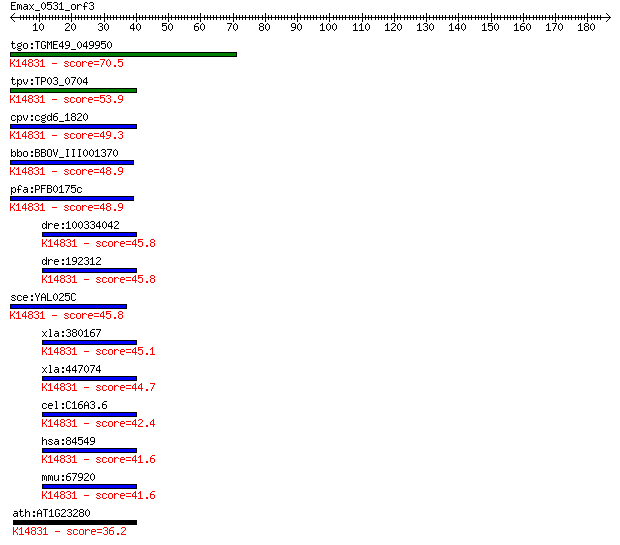Open the bbo:BBOV_III001370 gene entry
Image resolution: width=620 pixels, height=545 pixels.
64,153
